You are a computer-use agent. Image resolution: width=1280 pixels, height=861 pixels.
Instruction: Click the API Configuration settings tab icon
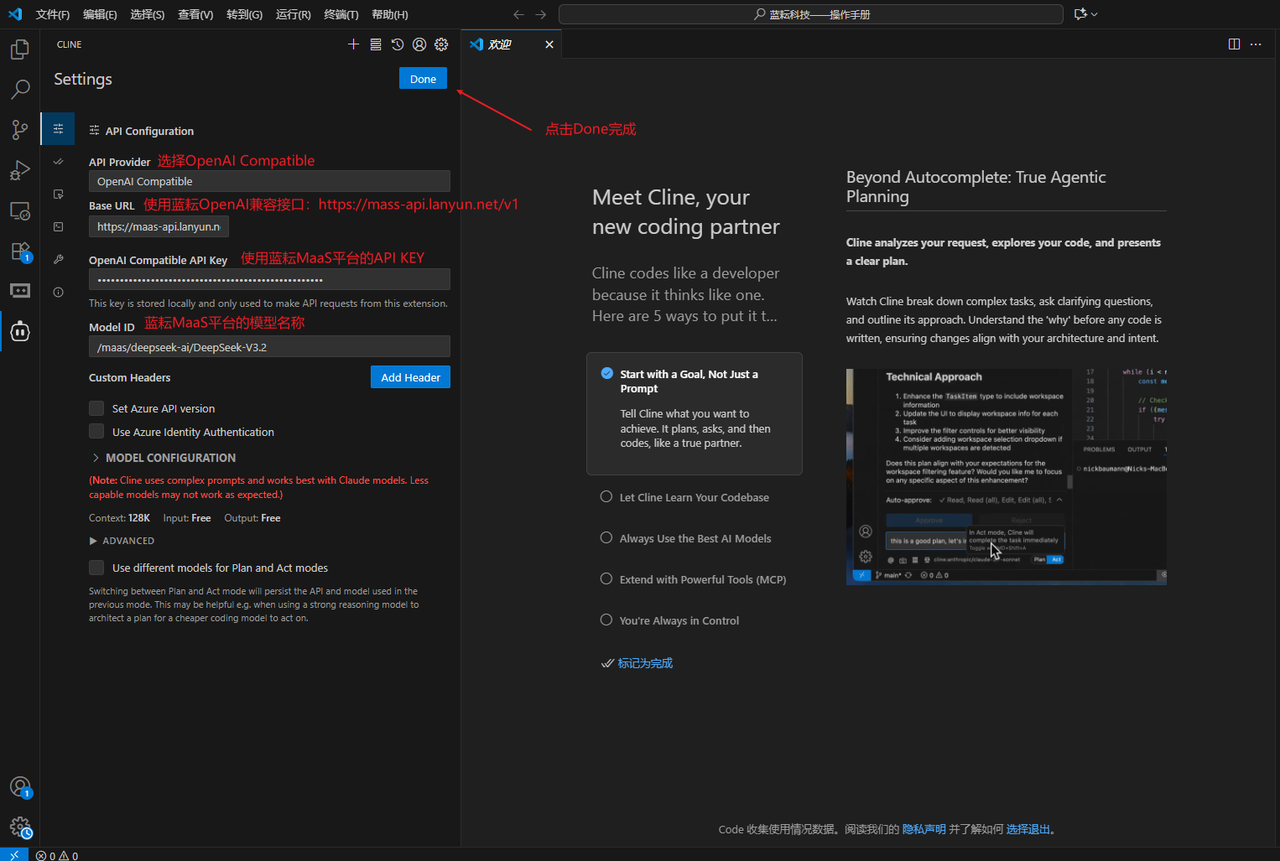tap(58, 129)
